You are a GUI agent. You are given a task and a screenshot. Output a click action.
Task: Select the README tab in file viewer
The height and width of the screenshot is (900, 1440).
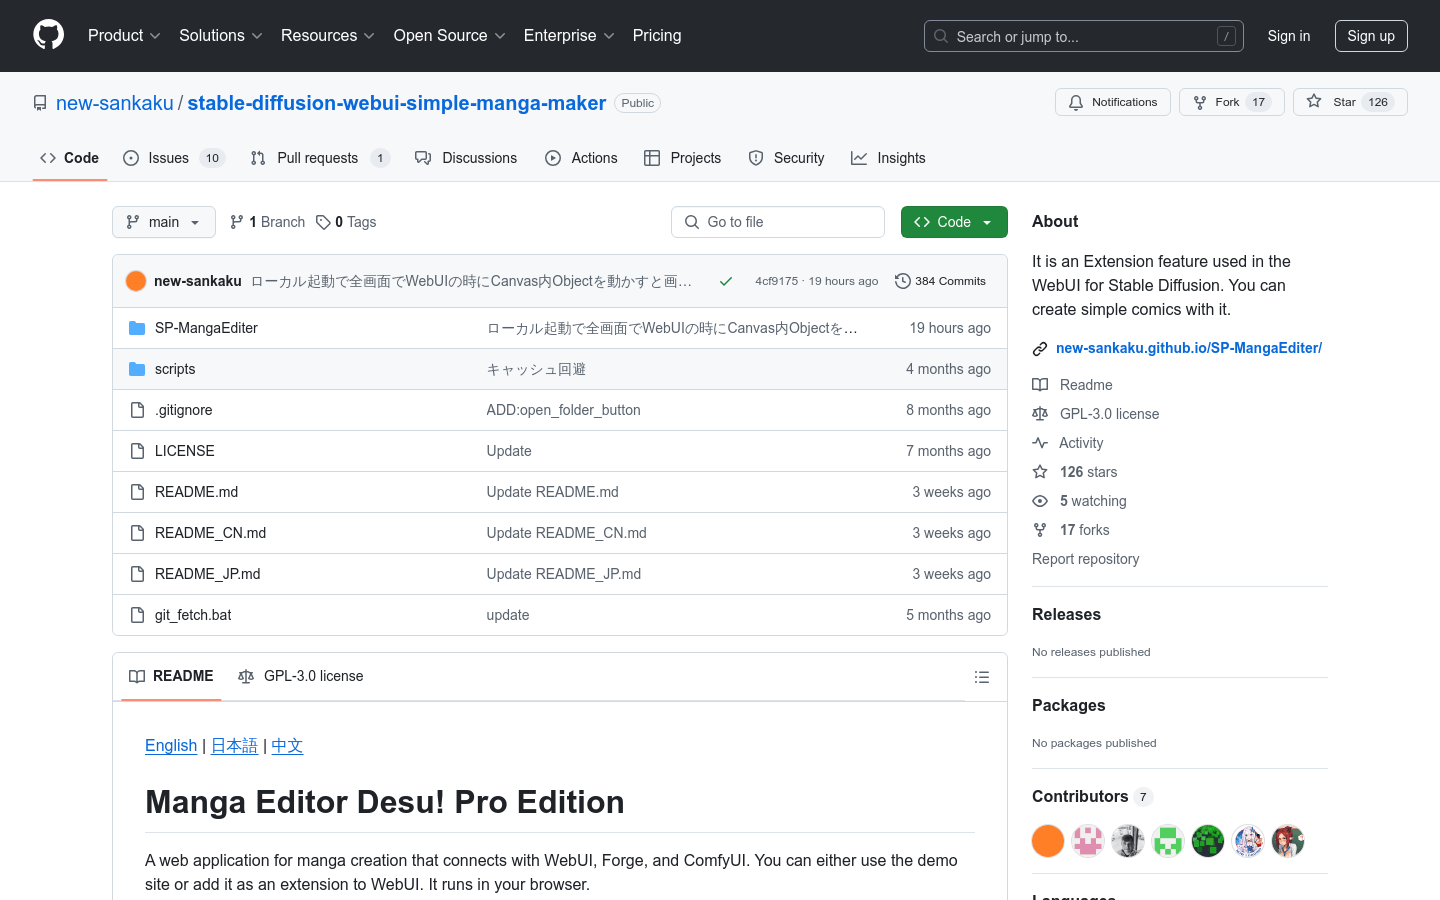pos(171,677)
